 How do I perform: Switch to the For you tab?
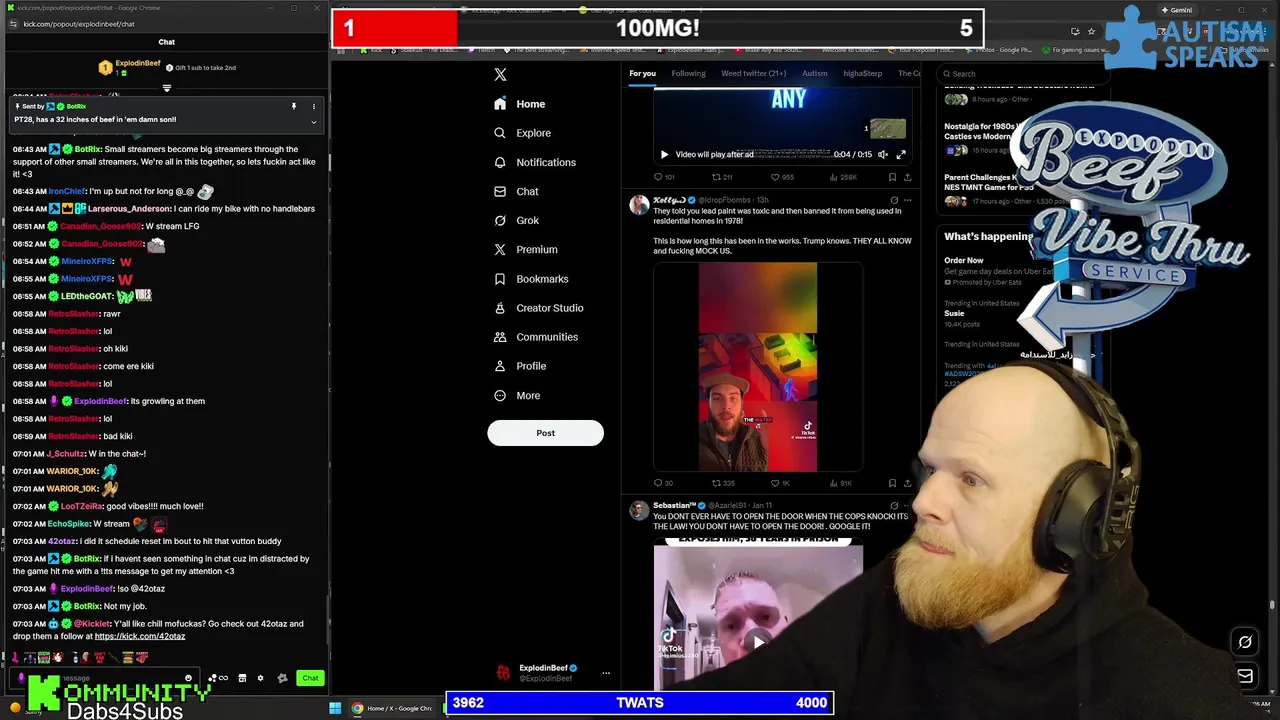(x=642, y=73)
